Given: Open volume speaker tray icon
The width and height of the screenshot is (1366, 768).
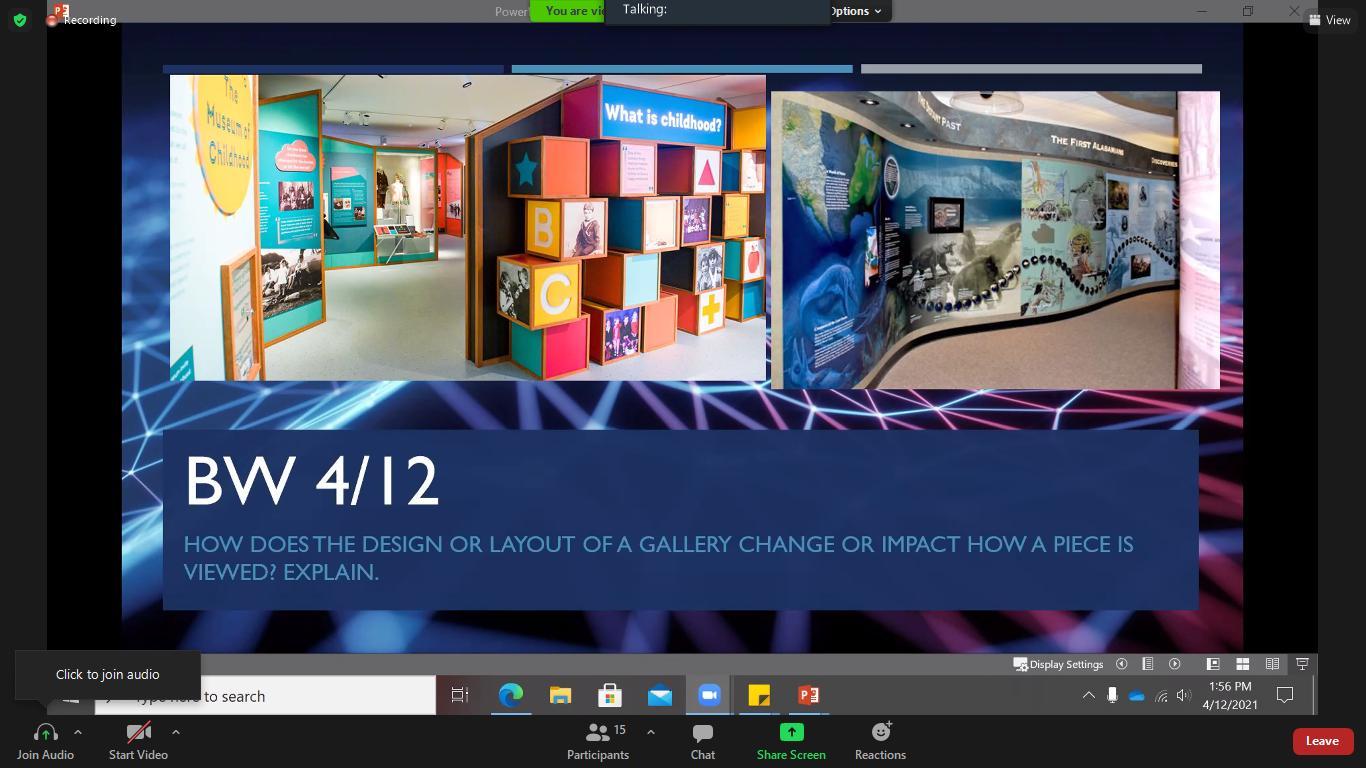Looking at the screenshot, I should tap(1184, 696).
